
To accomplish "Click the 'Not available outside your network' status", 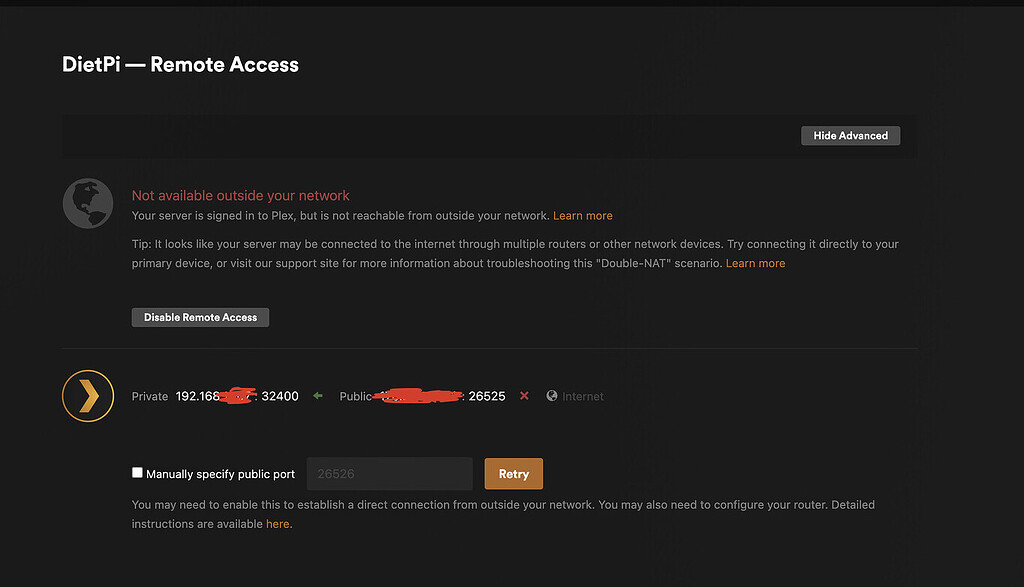I will (240, 195).
